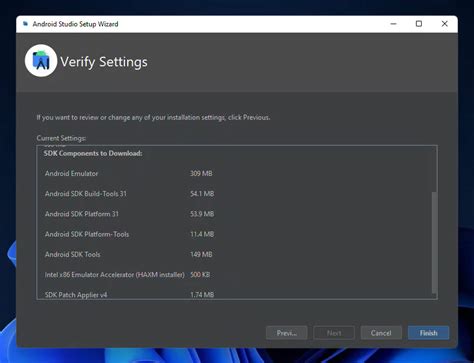
Task: Click the "149 MB" size value
Action: 201,254
